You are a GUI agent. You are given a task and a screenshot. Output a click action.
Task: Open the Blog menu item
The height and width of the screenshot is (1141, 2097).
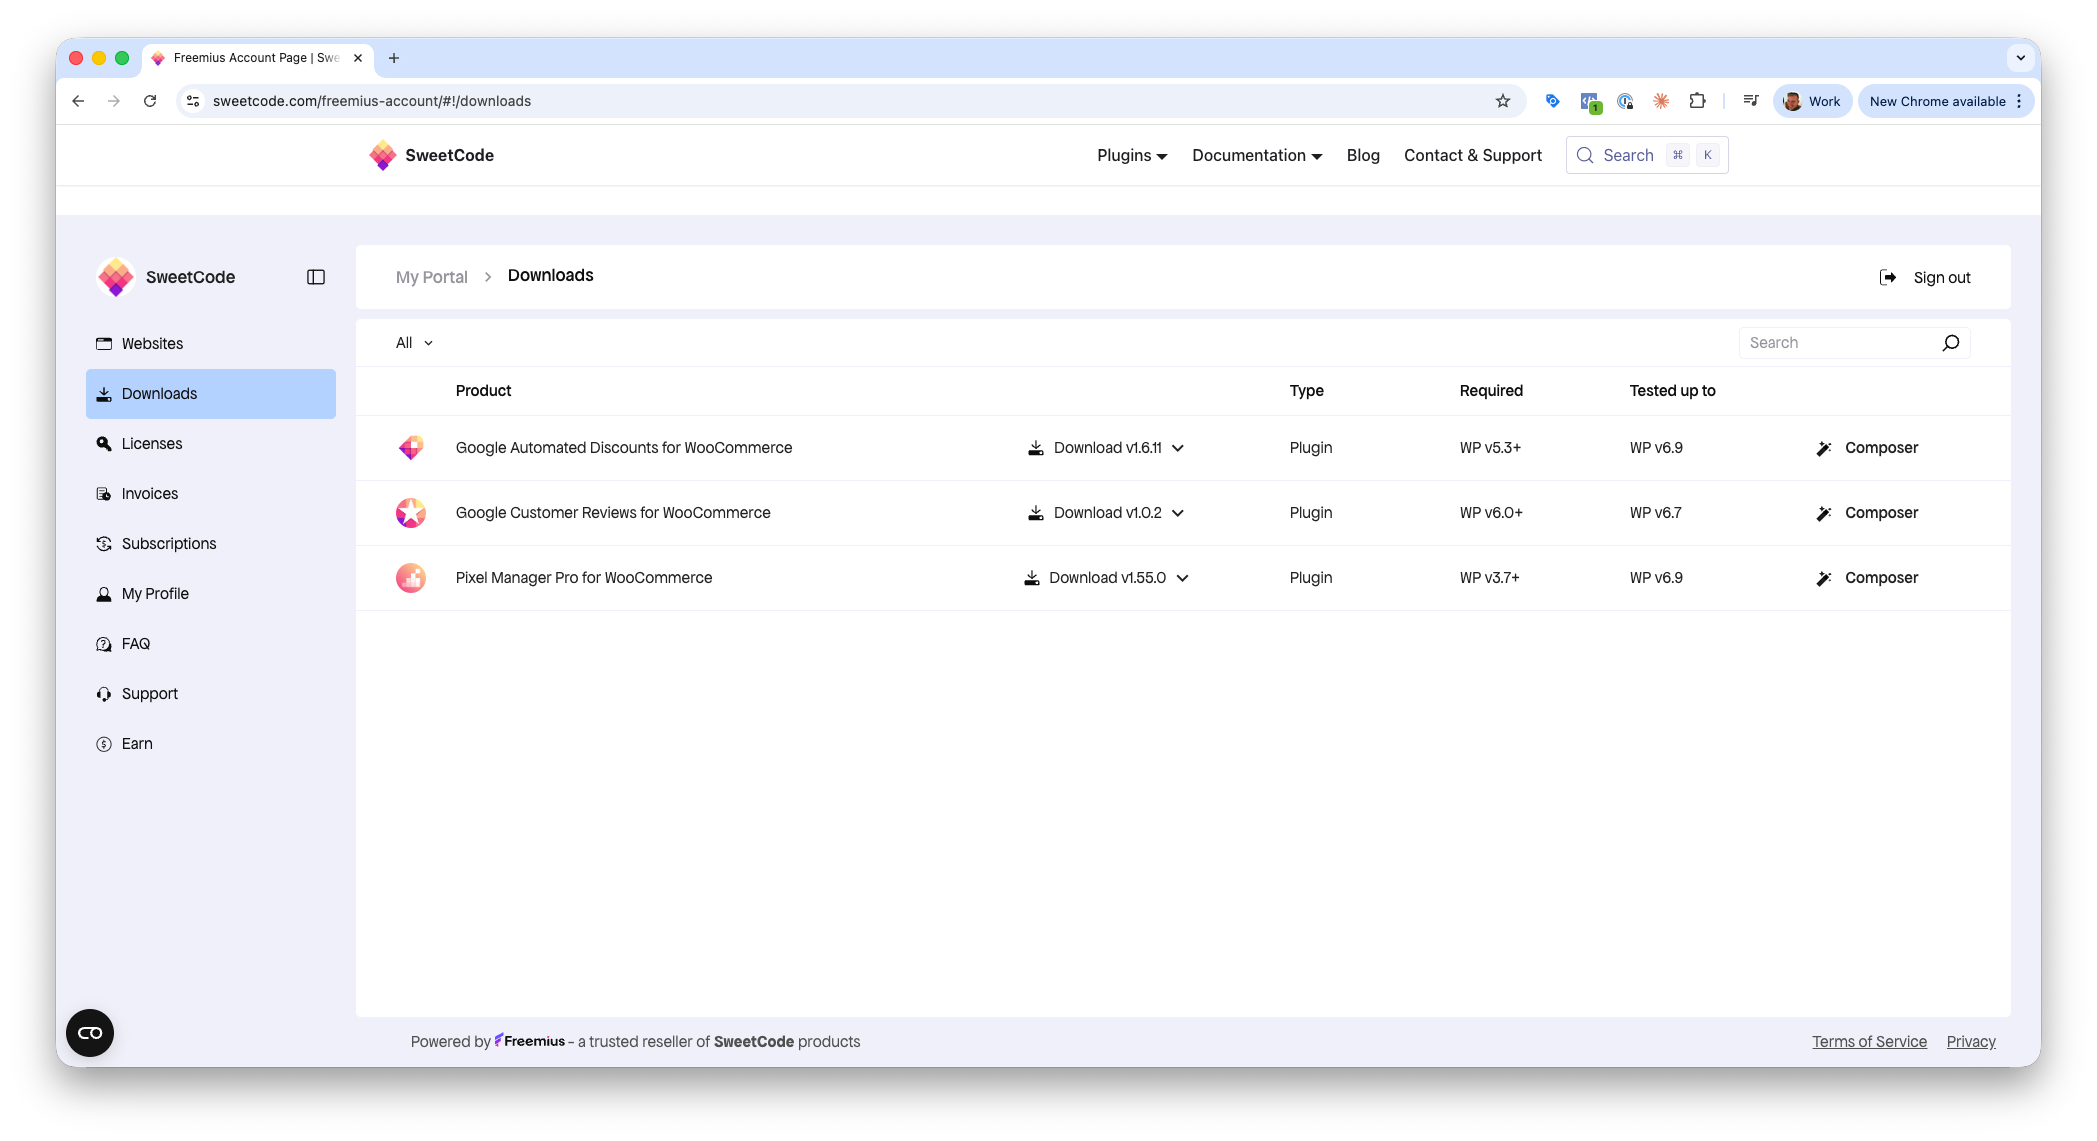coord(1363,155)
